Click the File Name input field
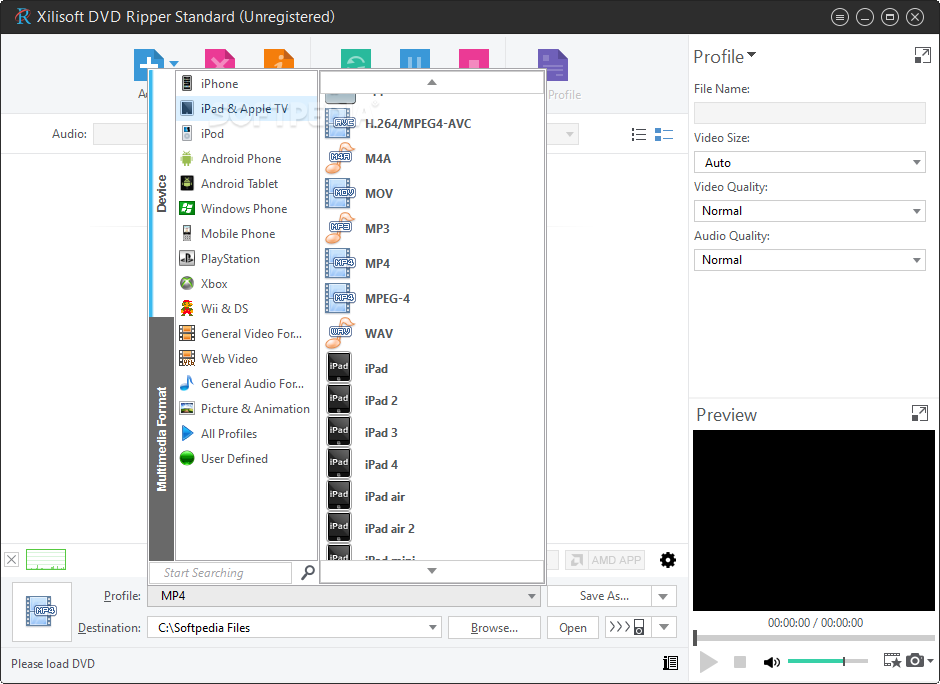The height and width of the screenshot is (684, 940). click(809, 113)
